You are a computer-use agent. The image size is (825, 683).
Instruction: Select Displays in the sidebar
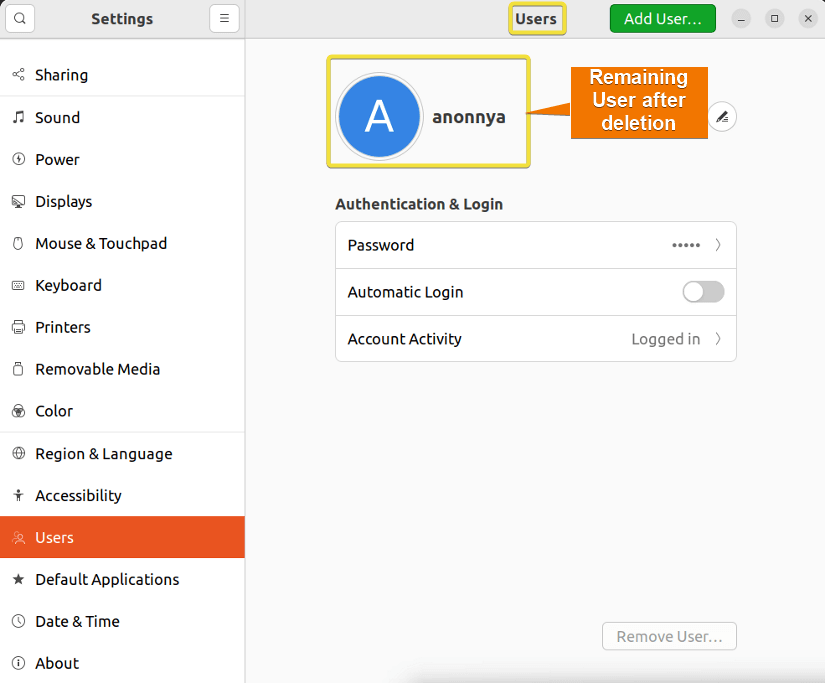point(122,202)
